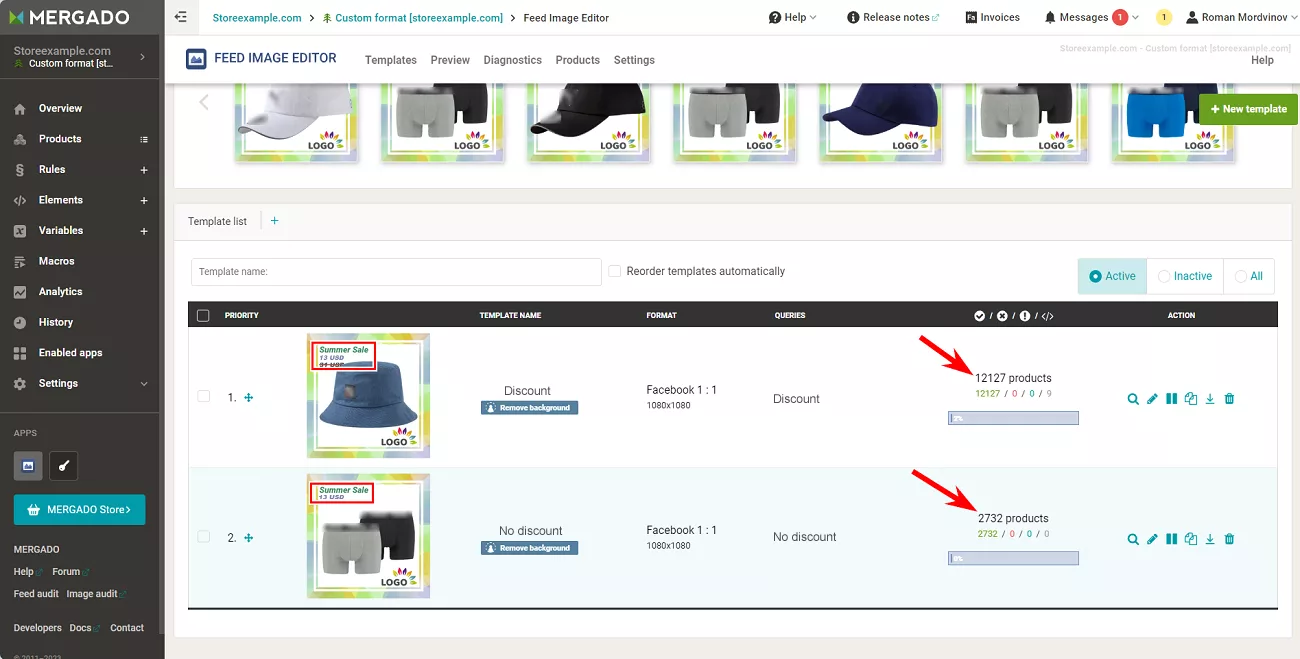Add a new variable via the plus next to Variables
Screen dimensions: 1300x659
pos(144,231)
